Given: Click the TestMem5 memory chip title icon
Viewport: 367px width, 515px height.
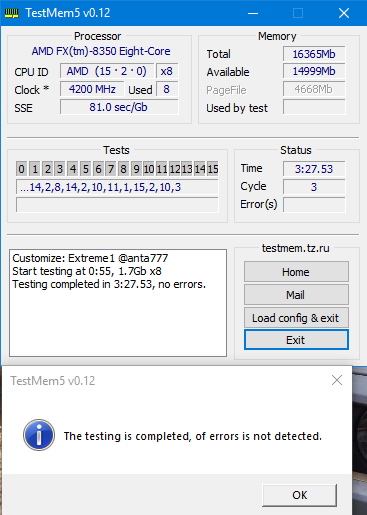Looking at the screenshot, I should 12,13.
